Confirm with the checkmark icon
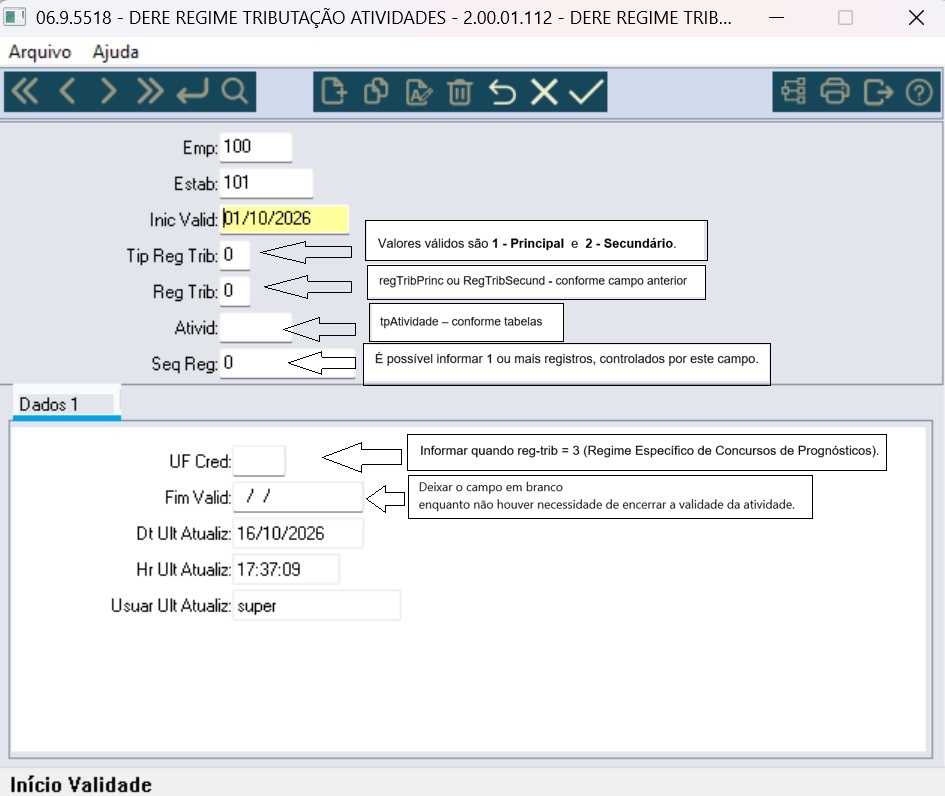The height and width of the screenshot is (796, 945). (586, 92)
